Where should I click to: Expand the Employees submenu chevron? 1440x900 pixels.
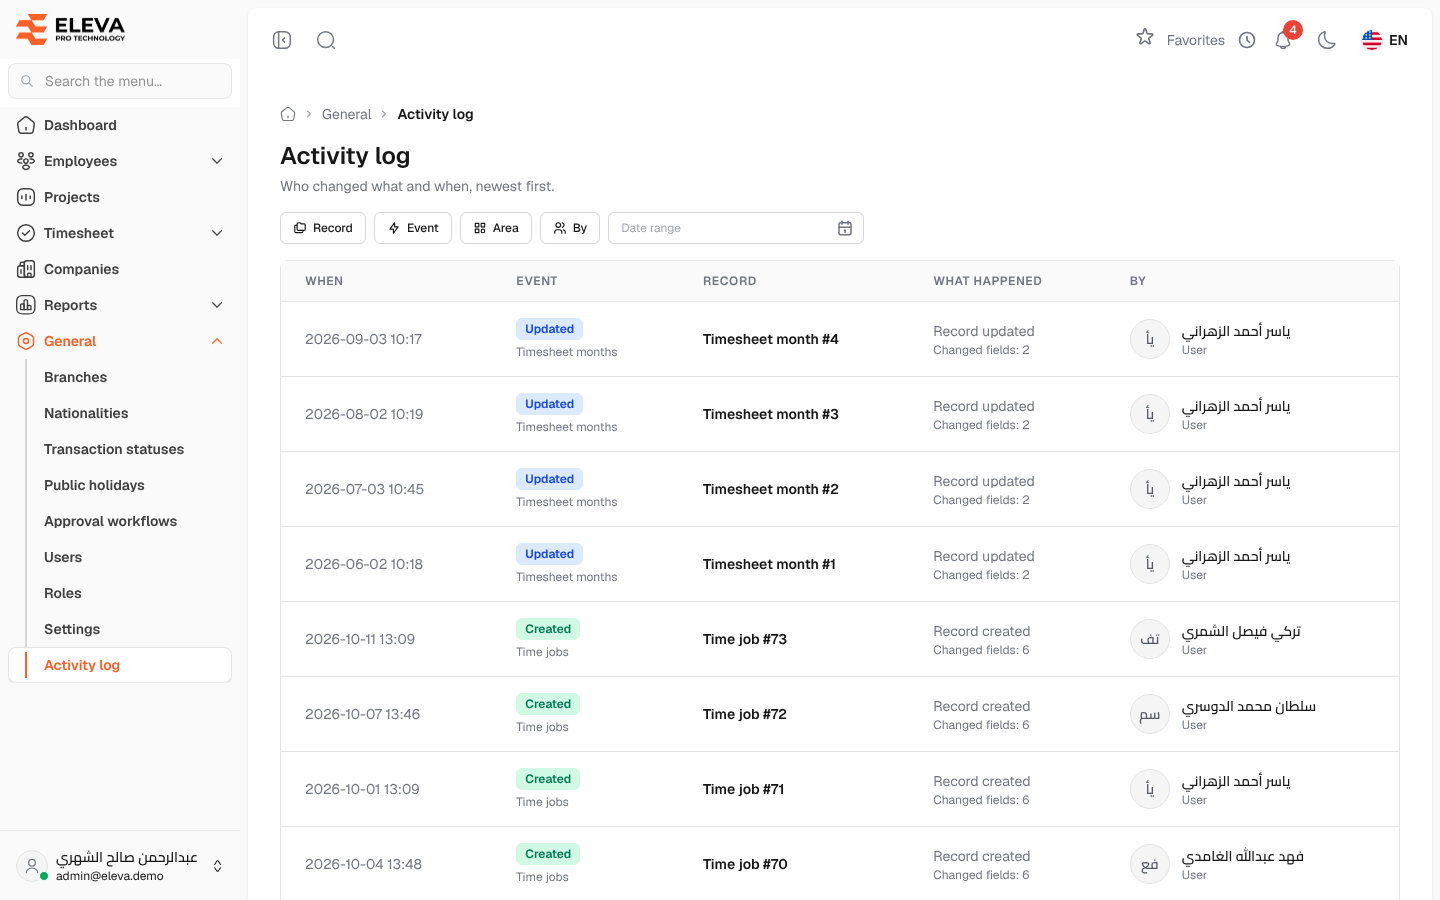click(217, 161)
